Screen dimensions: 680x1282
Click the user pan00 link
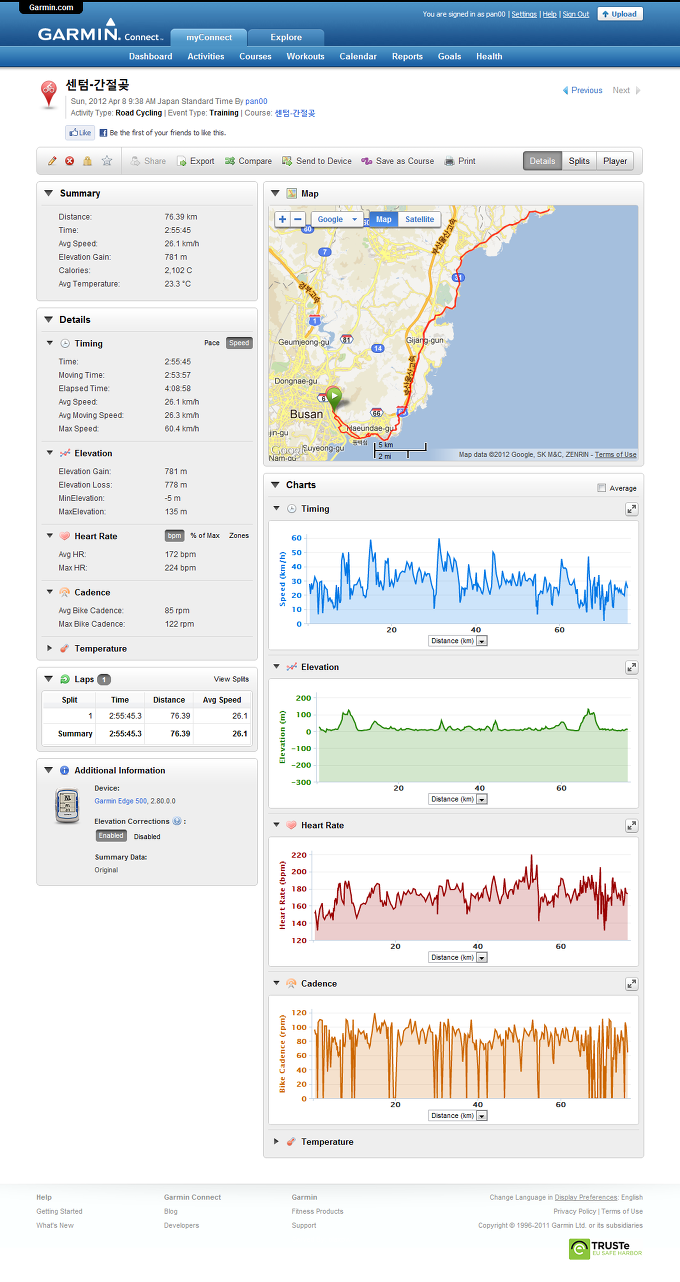[x=256, y=101]
